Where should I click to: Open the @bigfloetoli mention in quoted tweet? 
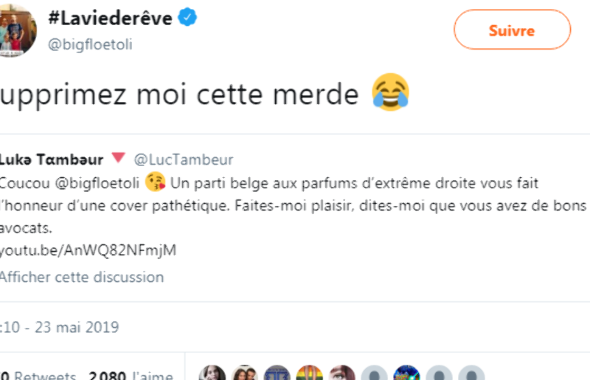pos(97,183)
